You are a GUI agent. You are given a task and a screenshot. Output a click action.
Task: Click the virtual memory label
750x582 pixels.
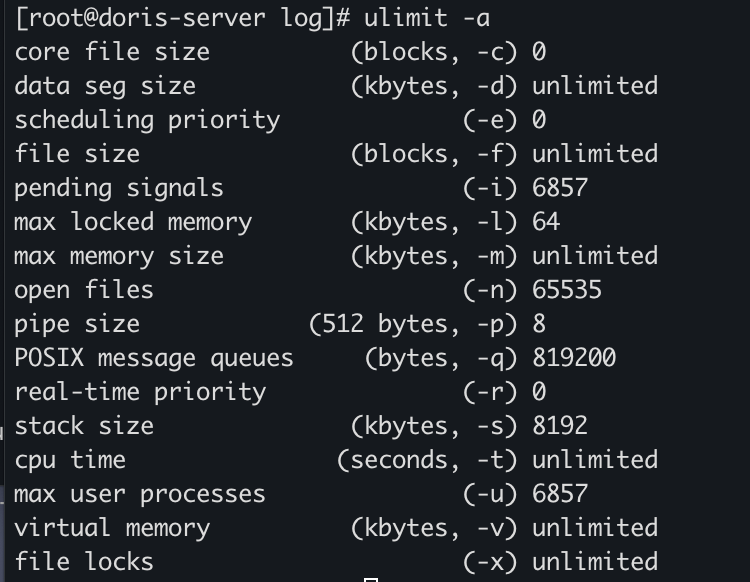[x=112, y=528]
